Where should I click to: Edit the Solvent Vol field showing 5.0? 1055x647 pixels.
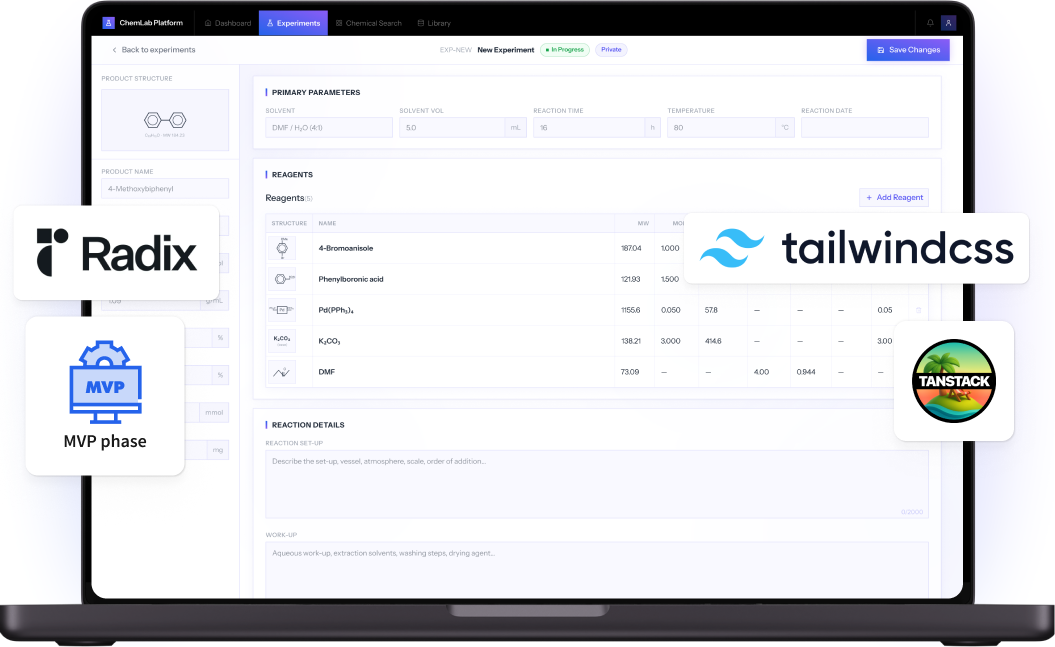pyautogui.click(x=452, y=127)
